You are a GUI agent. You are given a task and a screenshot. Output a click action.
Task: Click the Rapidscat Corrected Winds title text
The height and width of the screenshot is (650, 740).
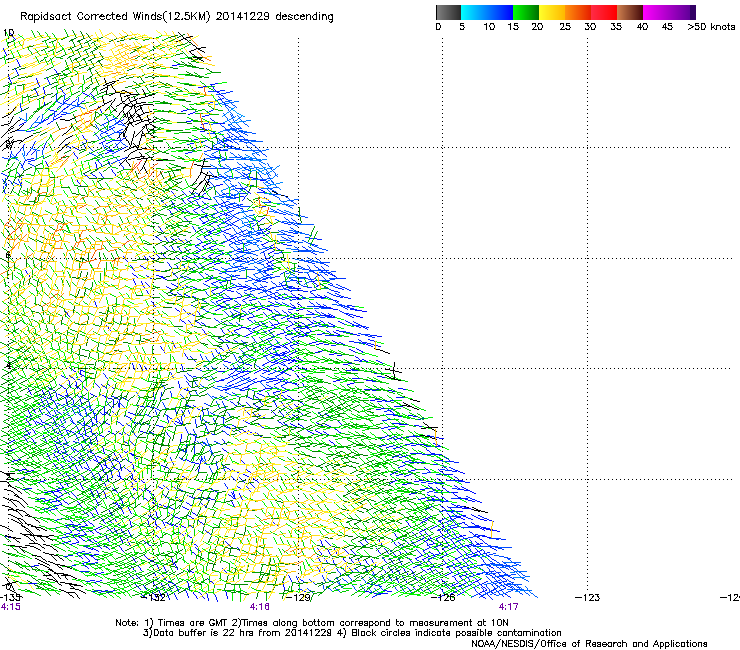177,17
